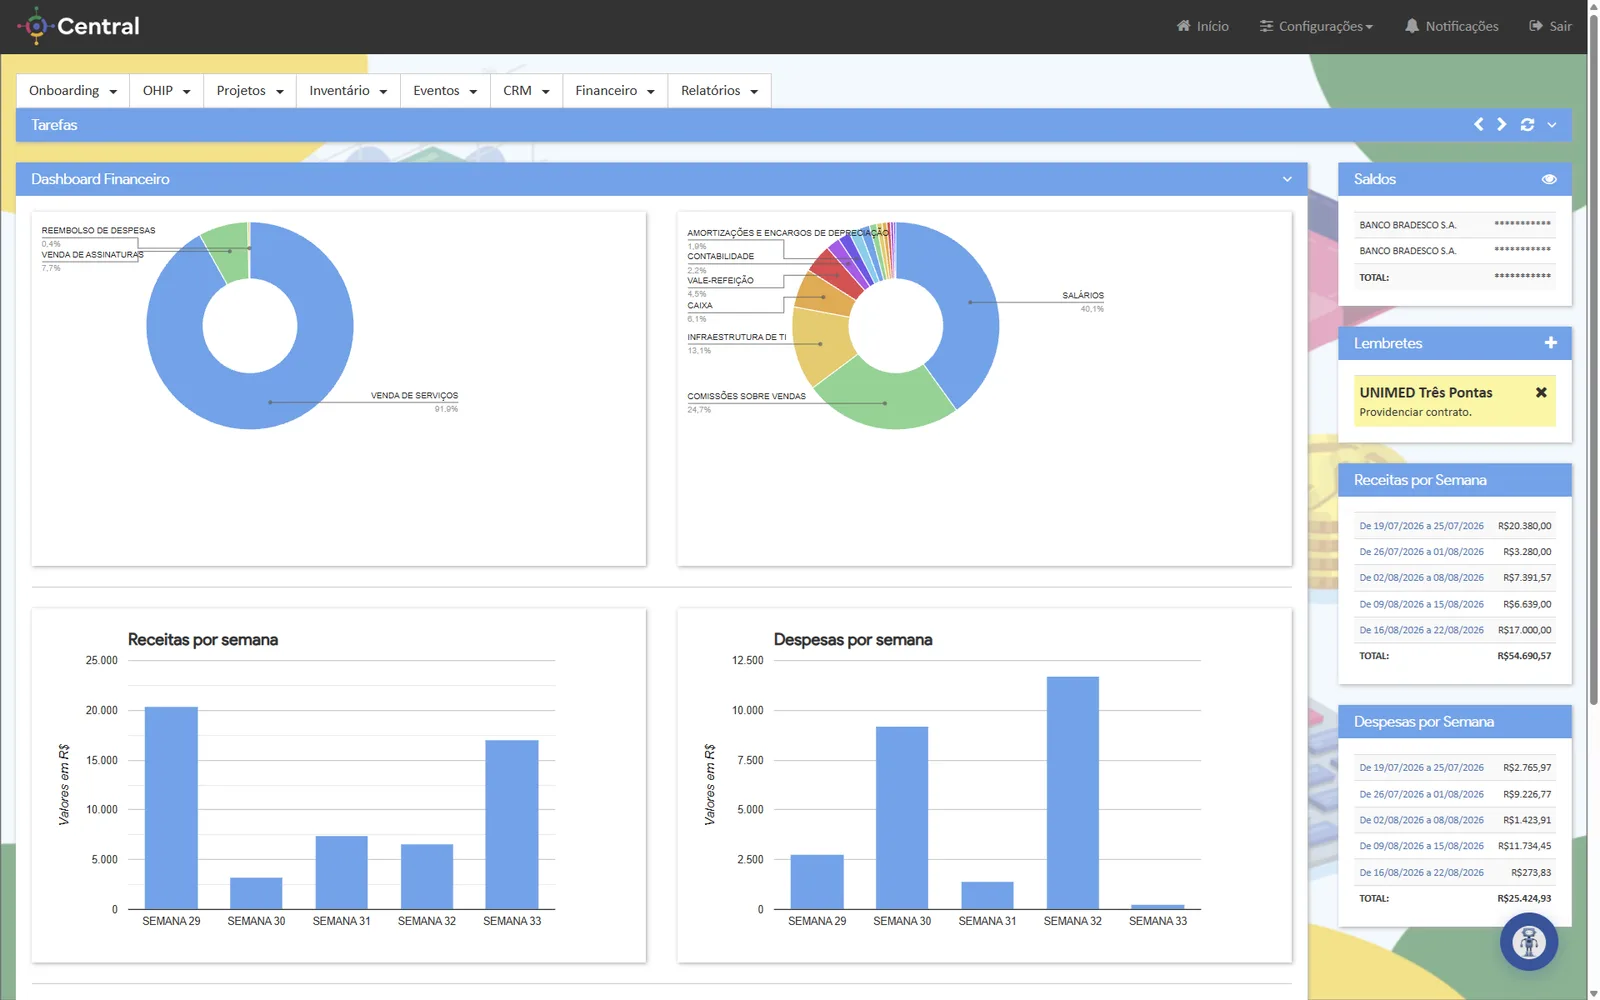
Task: Open receitas week 26/07/2026 a 01/08/2026
Action: pyautogui.click(x=1421, y=552)
